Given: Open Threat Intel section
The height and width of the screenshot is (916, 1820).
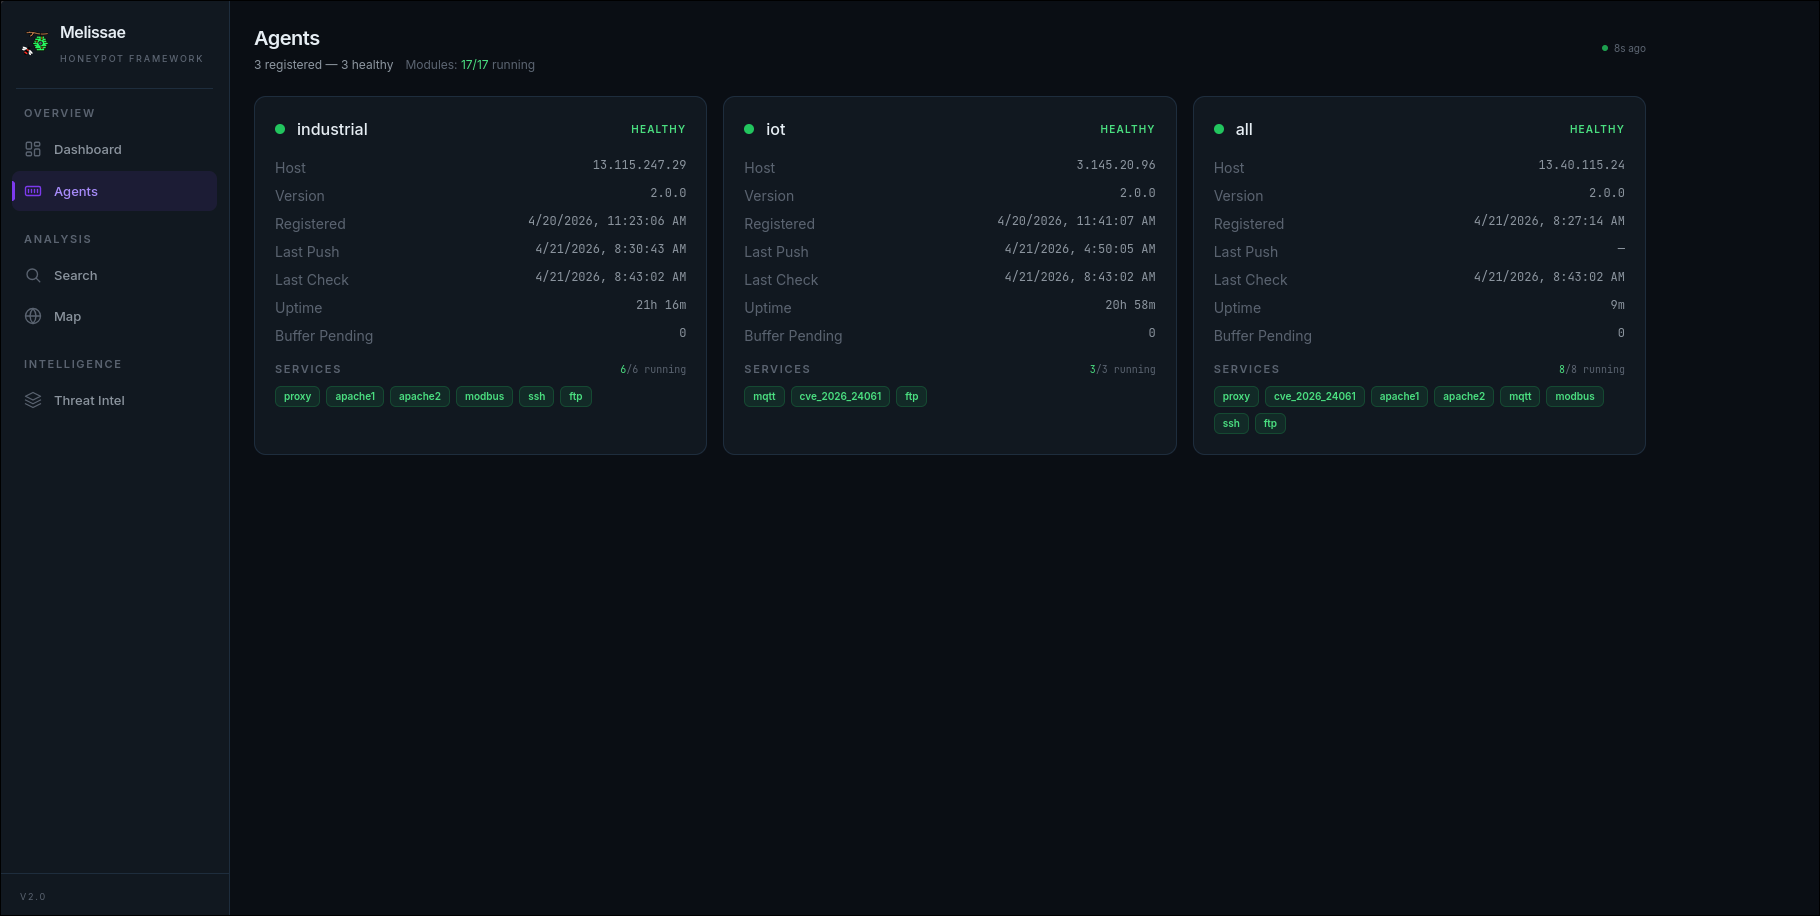Looking at the screenshot, I should 115,400.
